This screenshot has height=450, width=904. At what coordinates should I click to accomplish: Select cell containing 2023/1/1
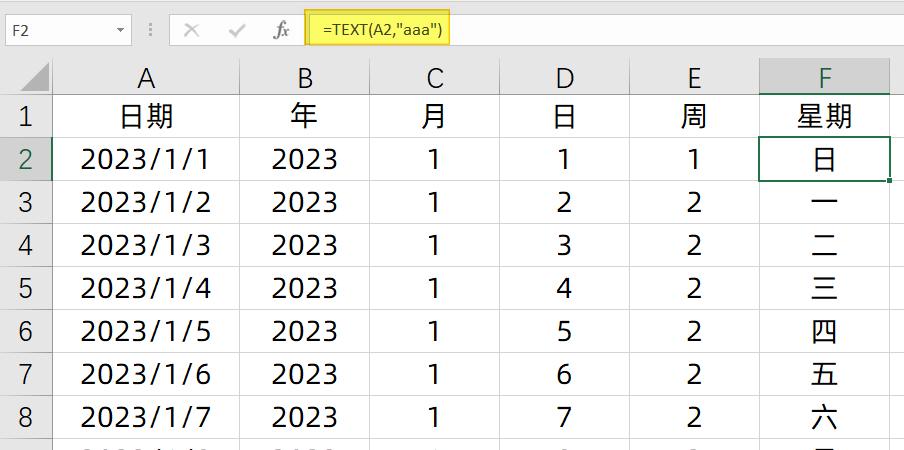[146, 159]
